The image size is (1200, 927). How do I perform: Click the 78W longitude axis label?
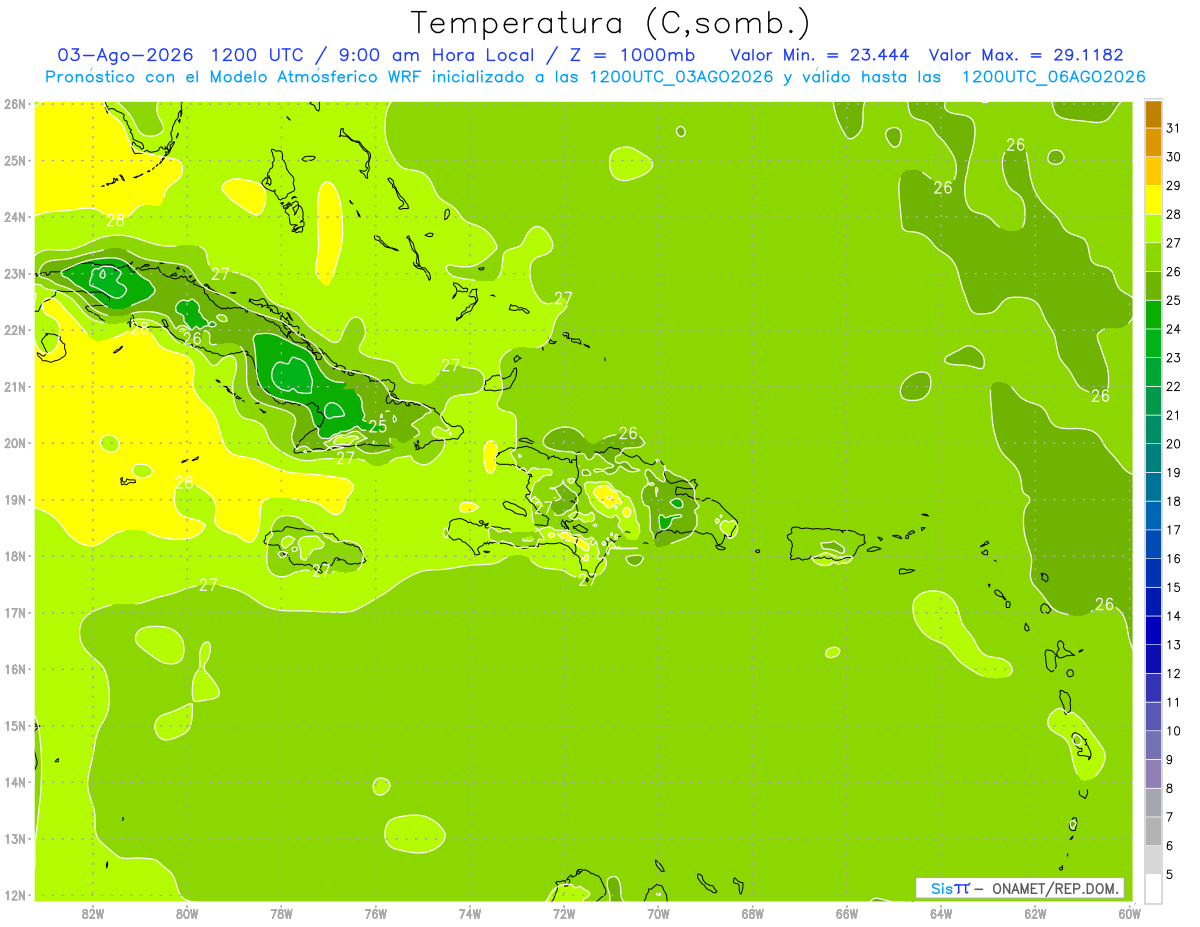click(x=281, y=913)
